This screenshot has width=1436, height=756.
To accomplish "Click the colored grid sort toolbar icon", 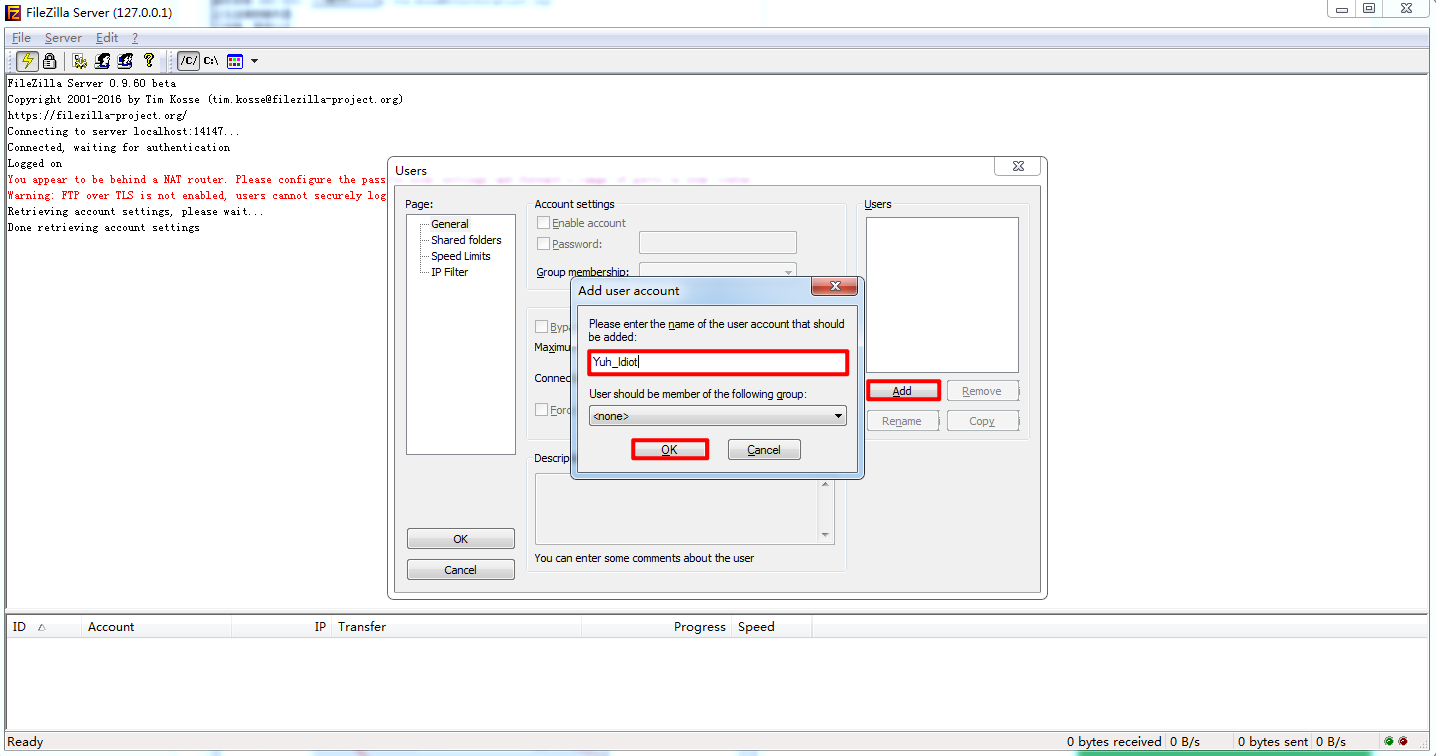I will [235, 61].
